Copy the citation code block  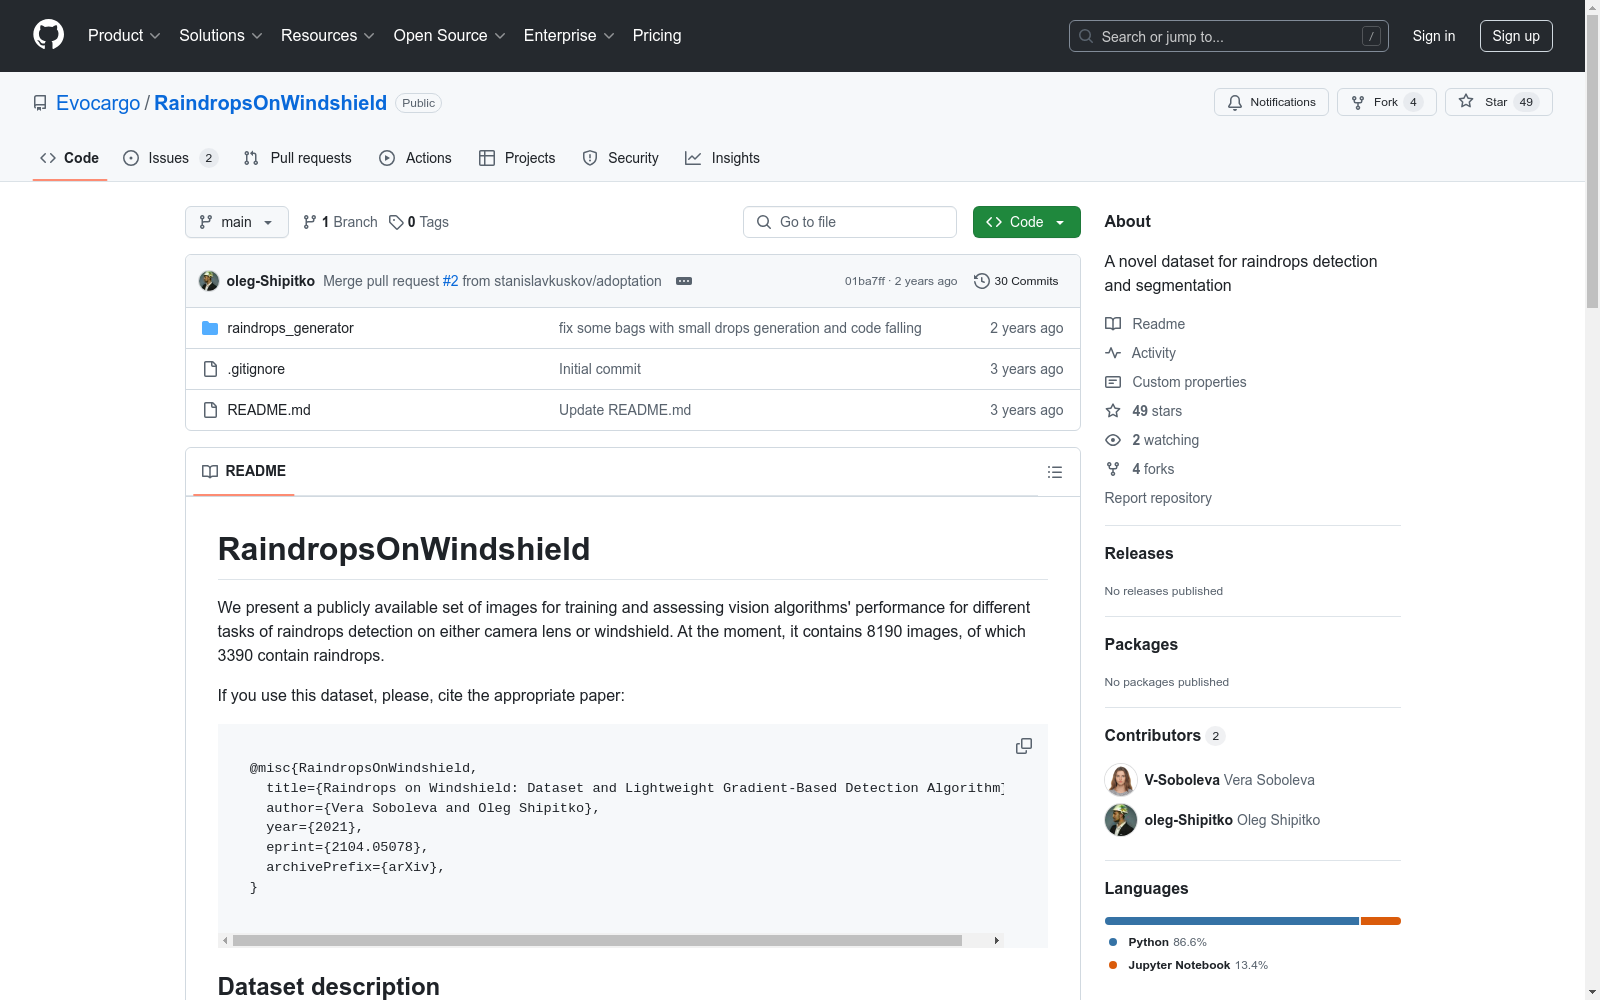(1024, 746)
